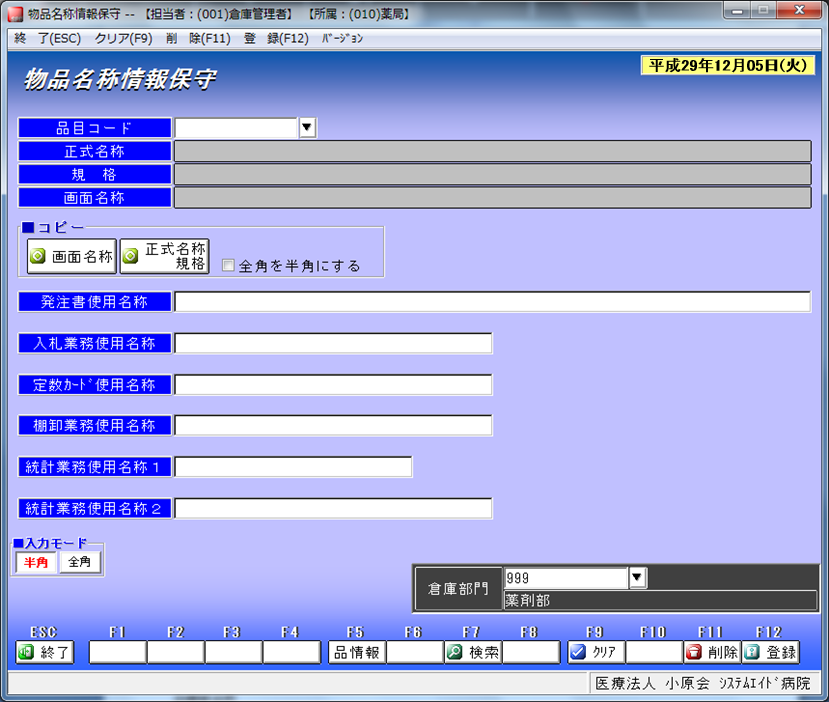Click the status bar text システムエイト病院
The image size is (829, 702).
pos(764,683)
